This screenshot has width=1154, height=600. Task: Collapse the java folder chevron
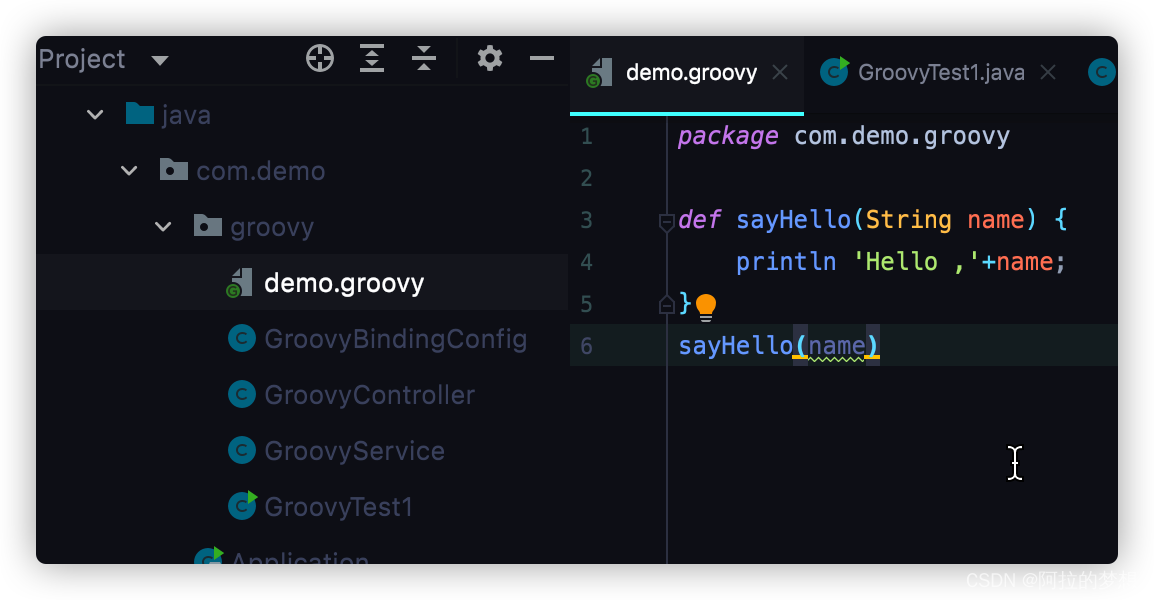point(95,115)
